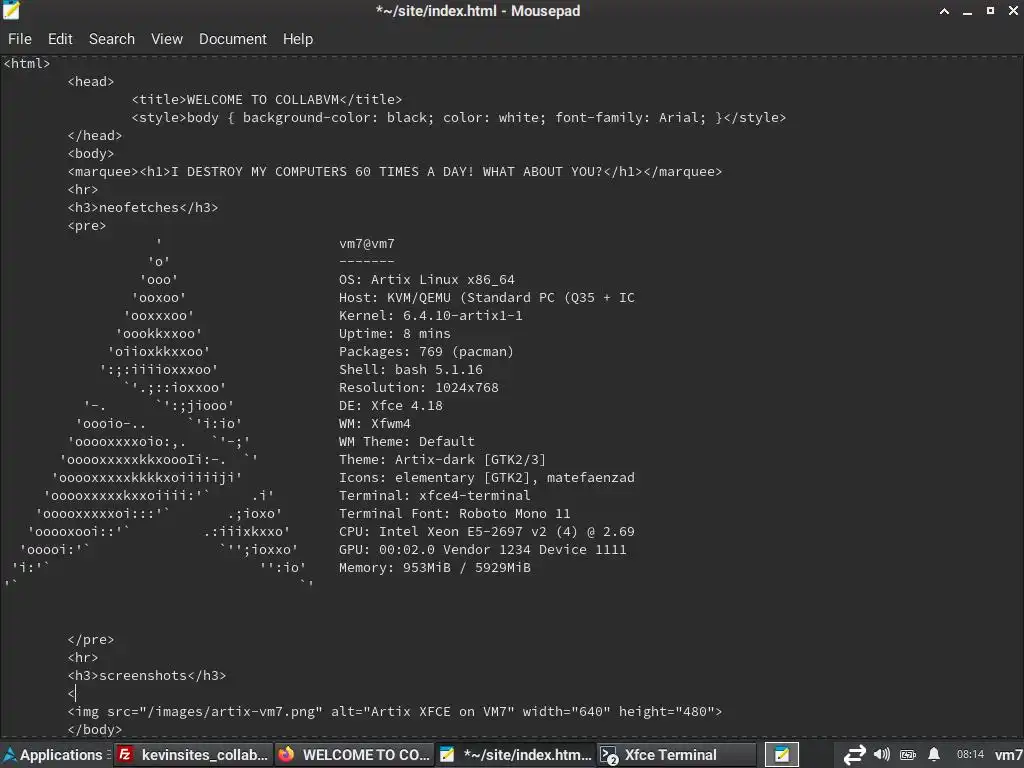Click the 'DE: Xfce 4.18' line
The height and width of the screenshot is (768, 1024).
coord(391,406)
